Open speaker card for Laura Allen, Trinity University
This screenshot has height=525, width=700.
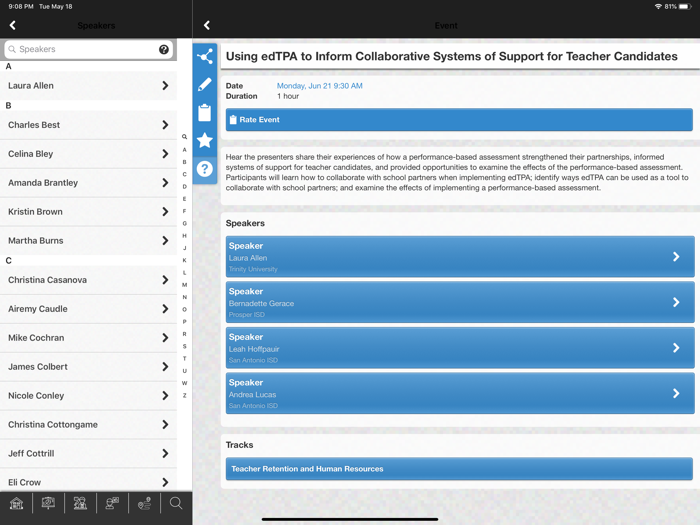(x=460, y=257)
